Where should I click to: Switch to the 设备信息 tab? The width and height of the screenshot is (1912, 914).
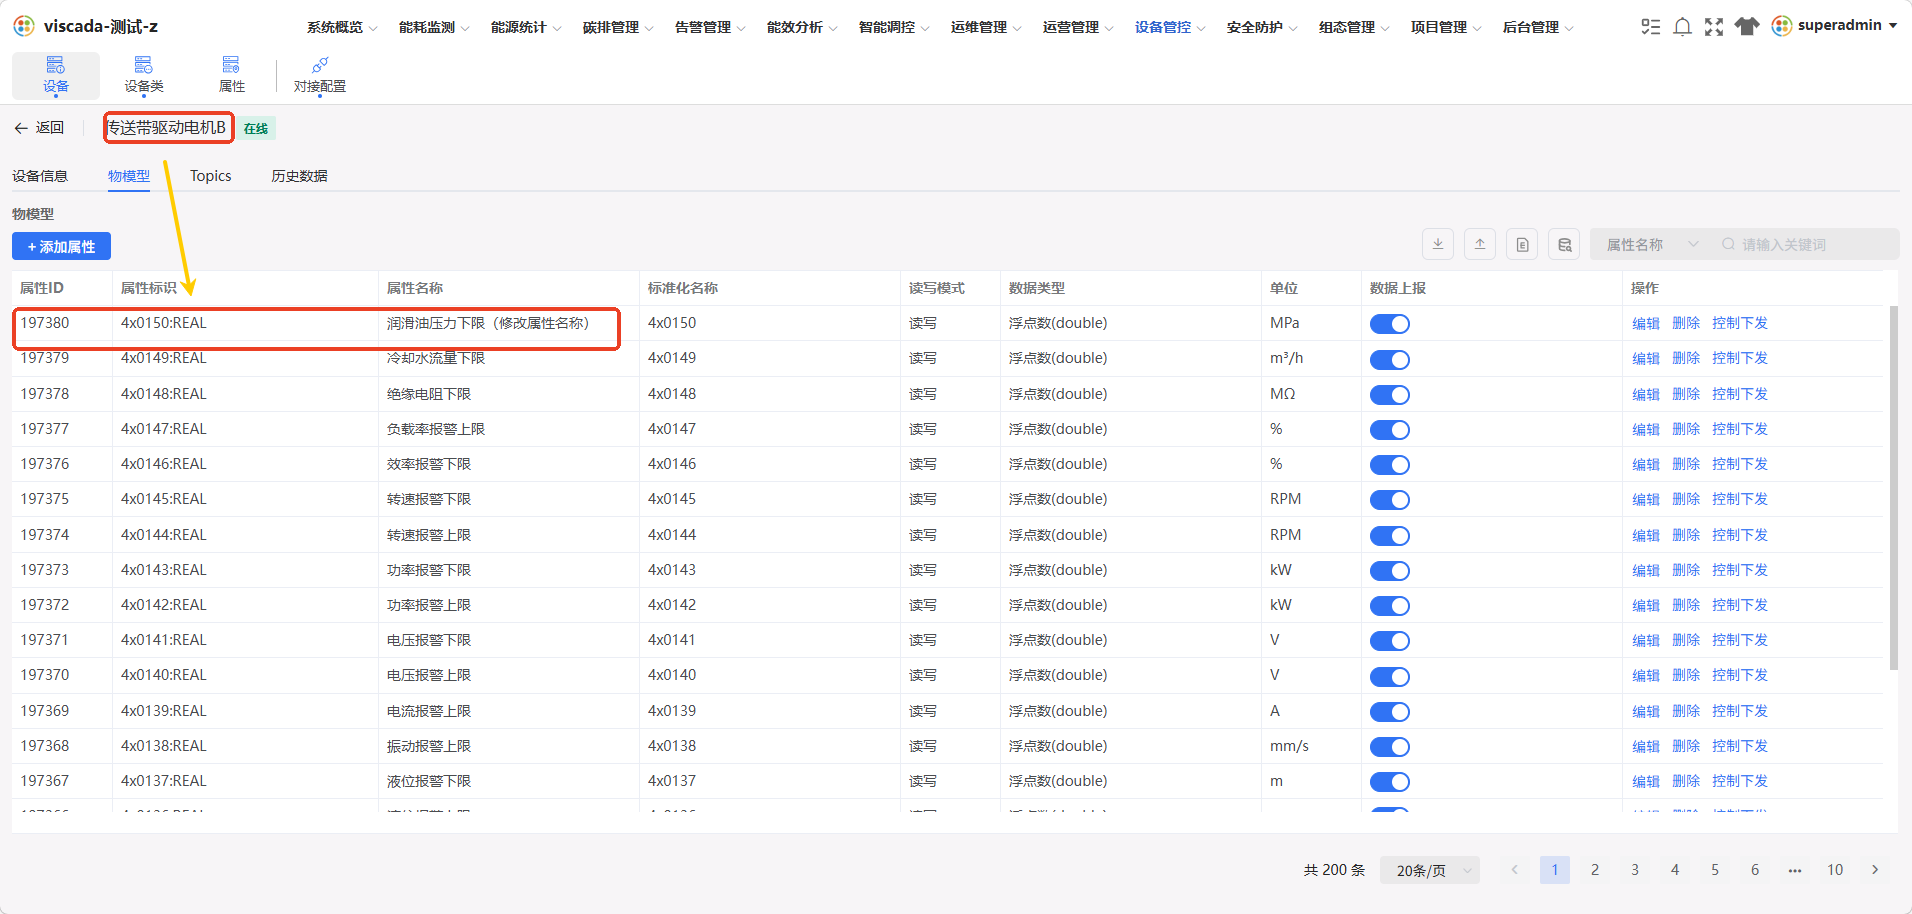40,176
